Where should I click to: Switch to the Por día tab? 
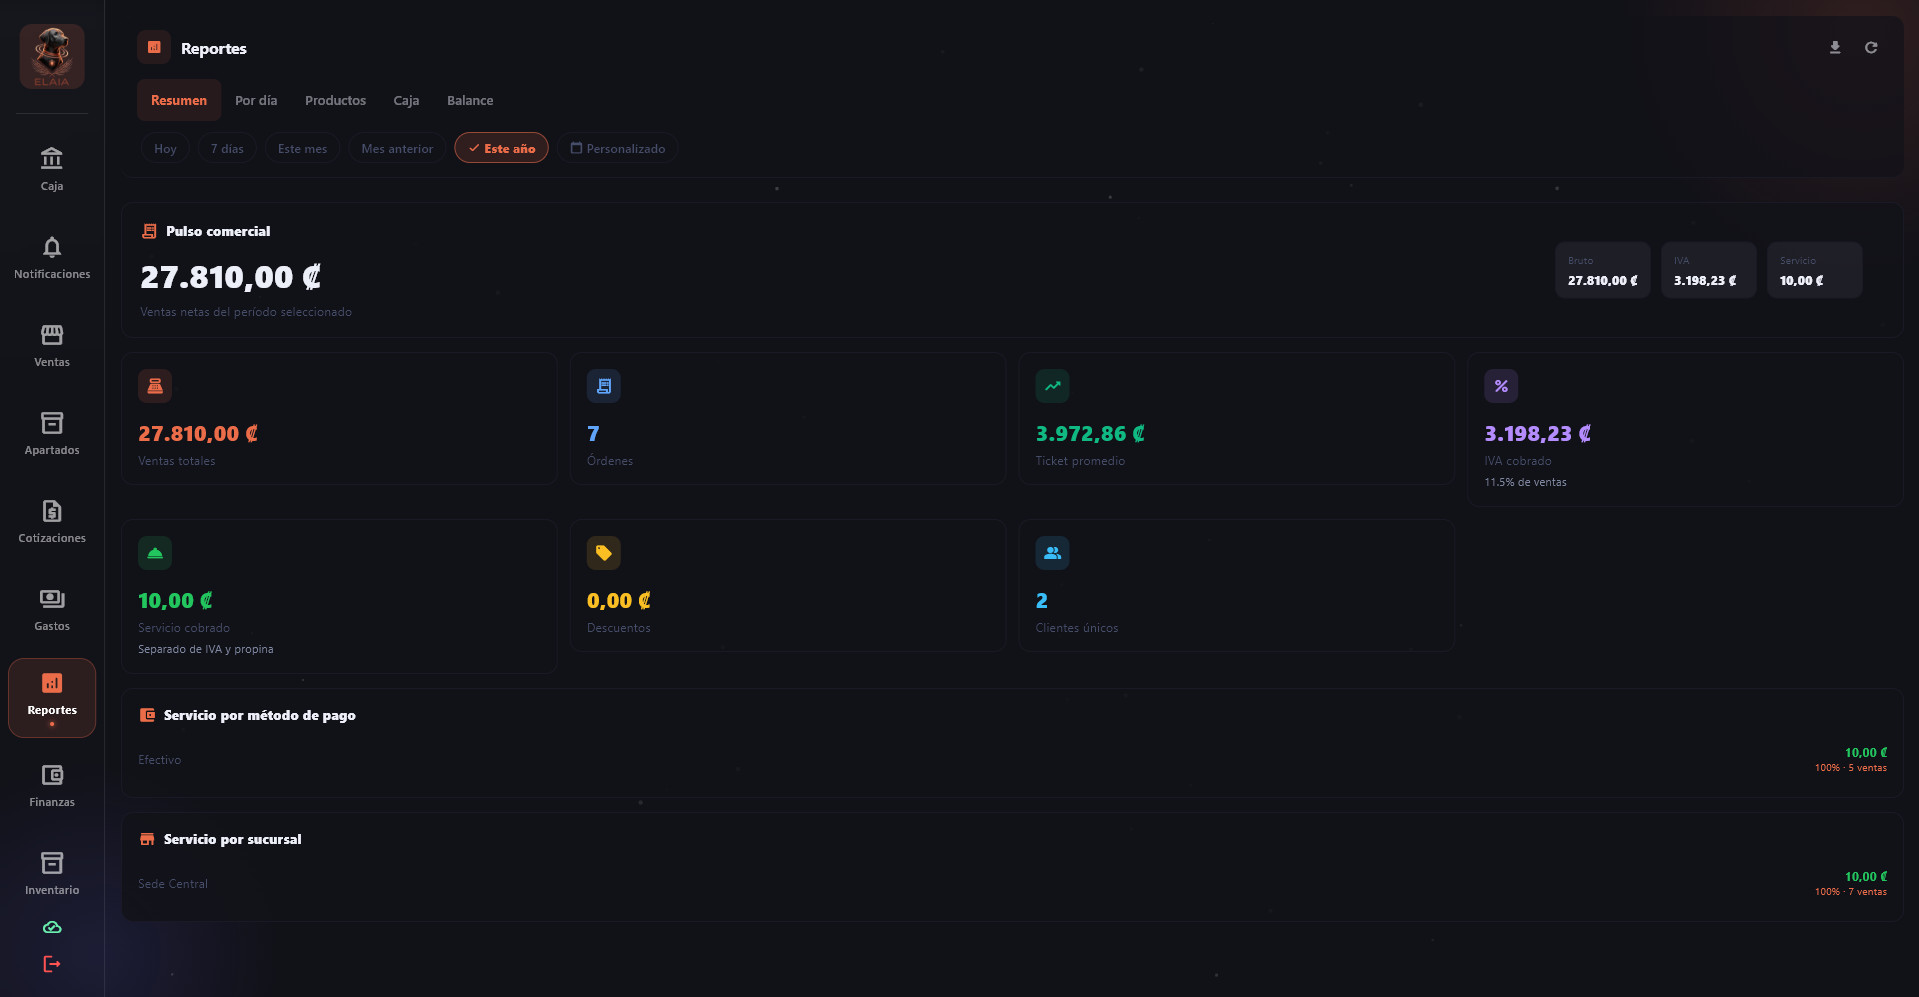[256, 100]
